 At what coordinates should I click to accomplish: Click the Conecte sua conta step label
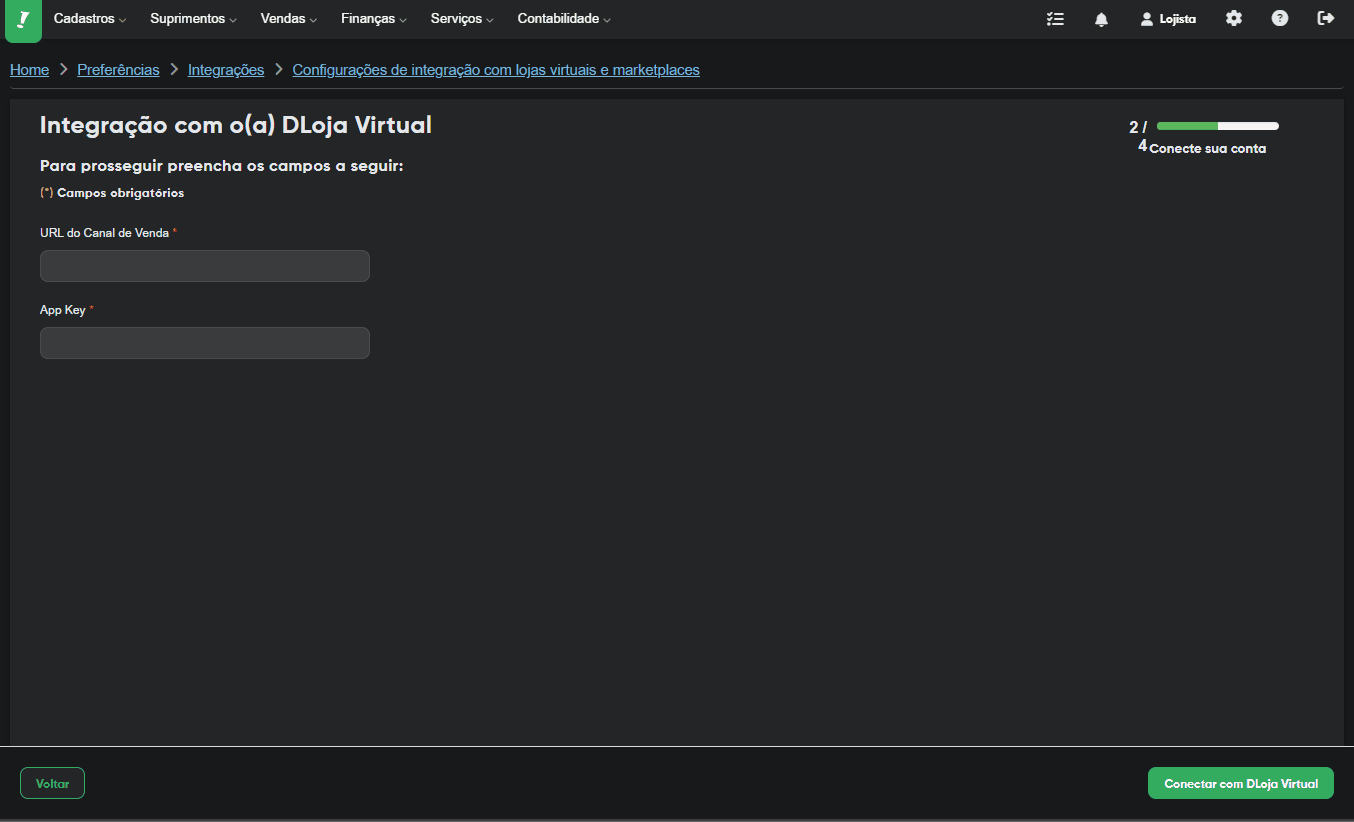coord(1208,149)
